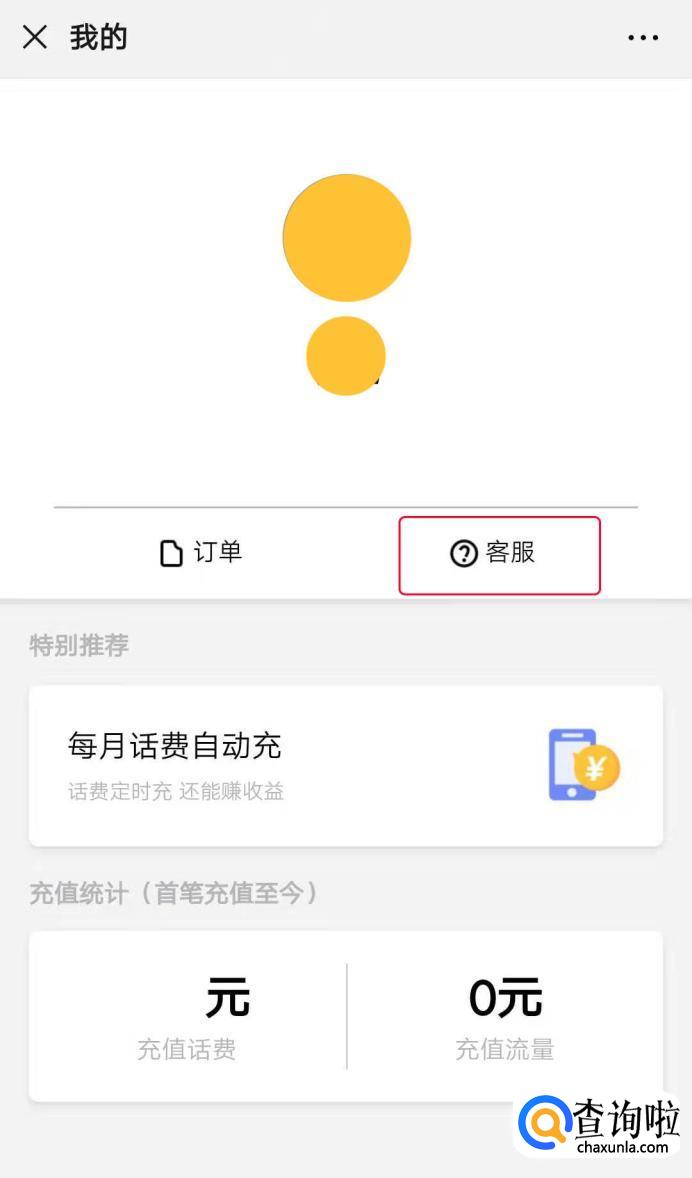This screenshot has width=692, height=1178.
Task: Open the 订单 orders tab label
Action: pos(218,552)
